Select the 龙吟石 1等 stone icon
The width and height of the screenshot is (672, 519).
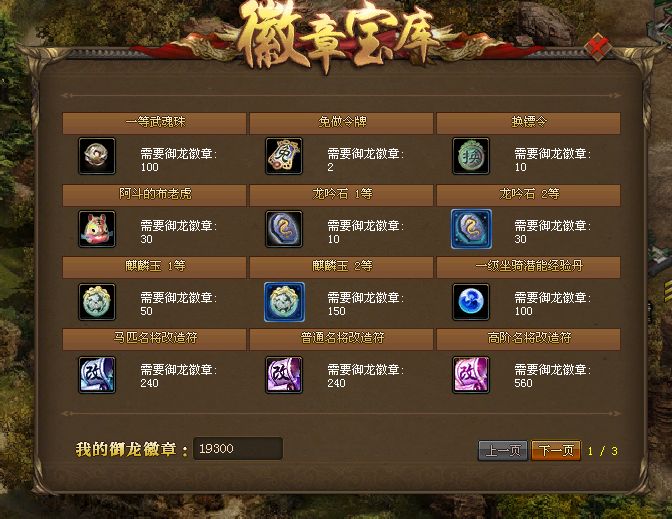284,229
